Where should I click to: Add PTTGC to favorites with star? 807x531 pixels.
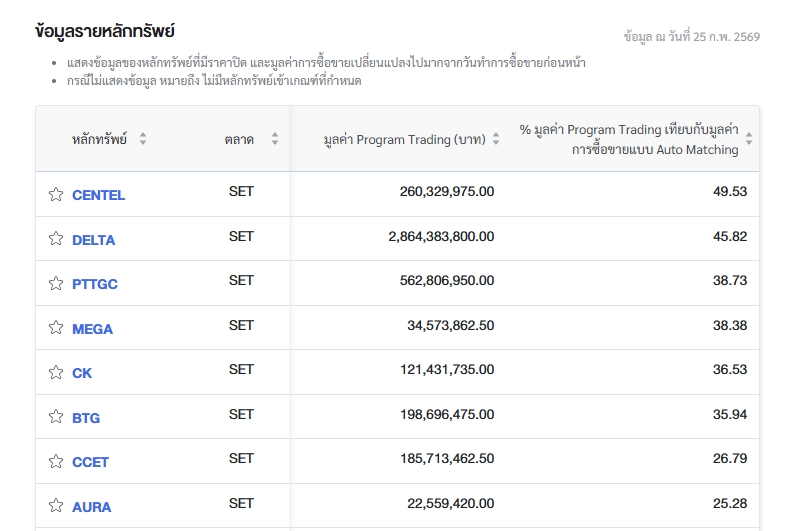click(x=56, y=284)
